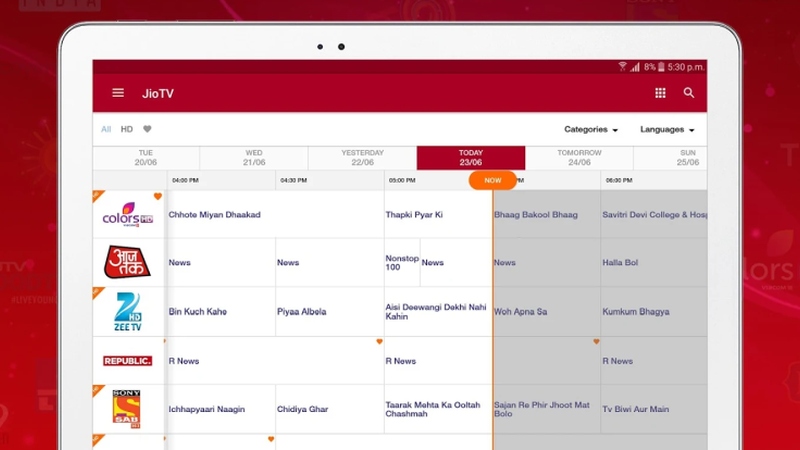Select the TODAY 23/06 tab
The width and height of the screenshot is (800, 450).
click(470, 158)
